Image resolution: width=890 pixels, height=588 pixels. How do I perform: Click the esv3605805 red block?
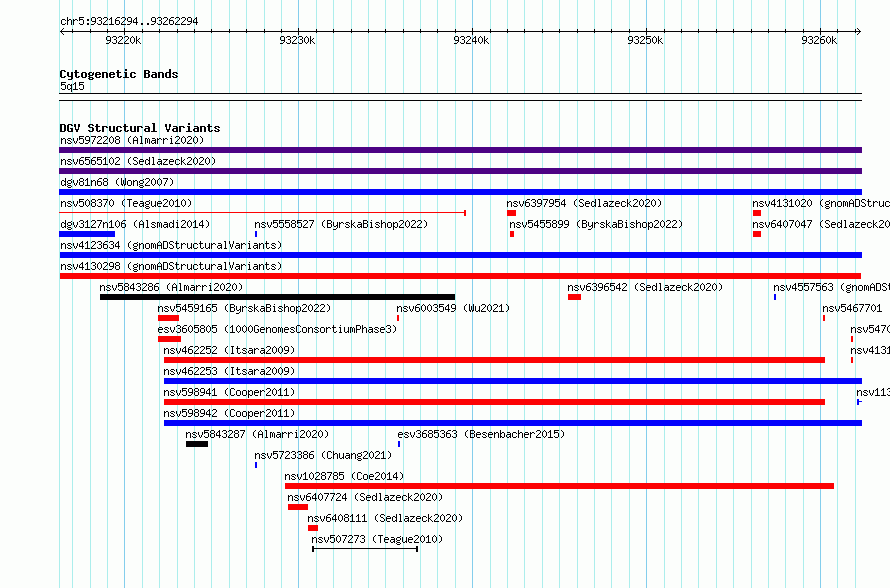coord(170,339)
